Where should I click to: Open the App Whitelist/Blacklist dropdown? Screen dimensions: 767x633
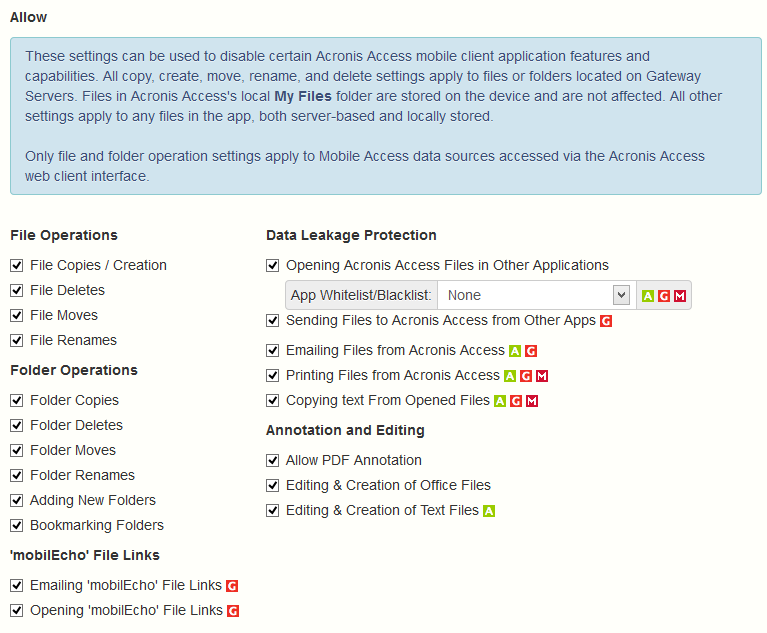(537, 295)
